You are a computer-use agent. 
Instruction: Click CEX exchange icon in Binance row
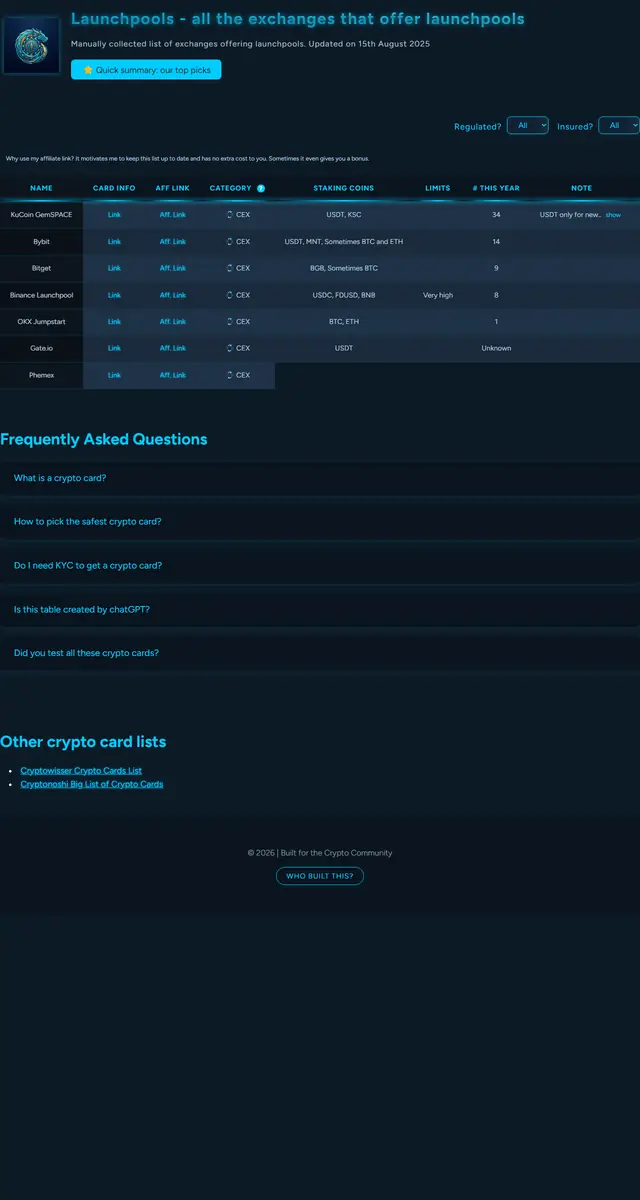pyautogui.click(x=230, y=295)
